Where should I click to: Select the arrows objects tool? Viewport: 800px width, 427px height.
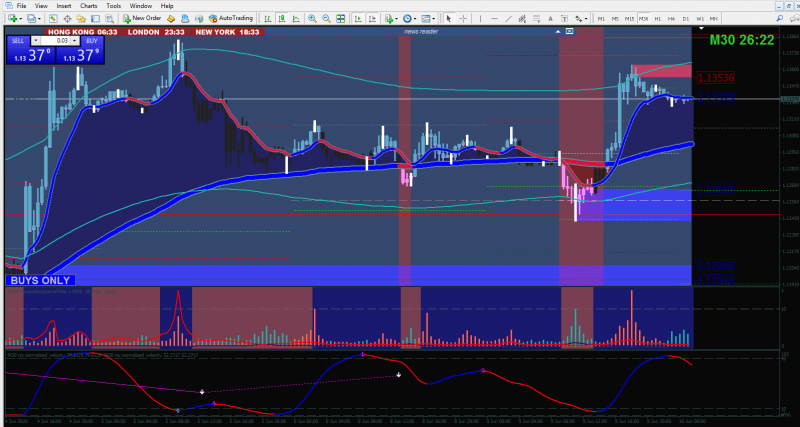point(579,18)
